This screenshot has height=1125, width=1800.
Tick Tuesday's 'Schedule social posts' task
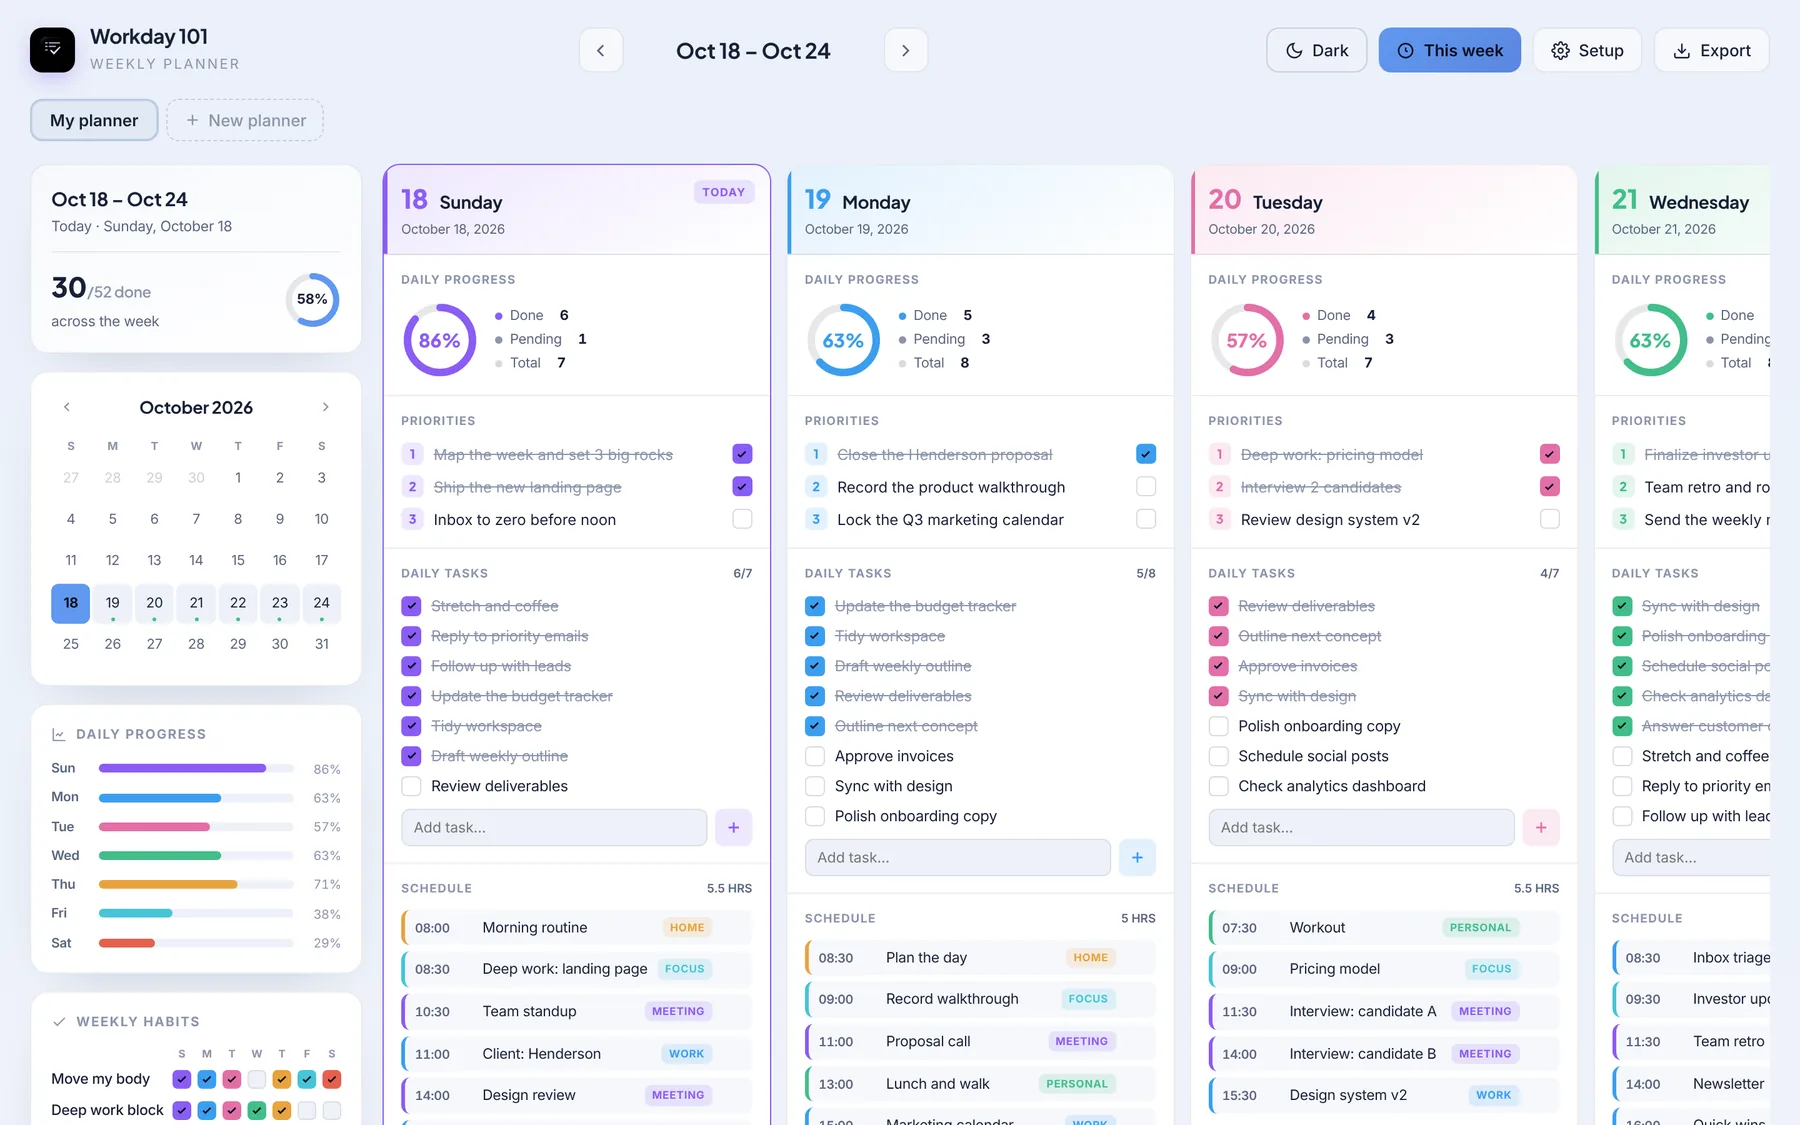tap(1218, 756)
